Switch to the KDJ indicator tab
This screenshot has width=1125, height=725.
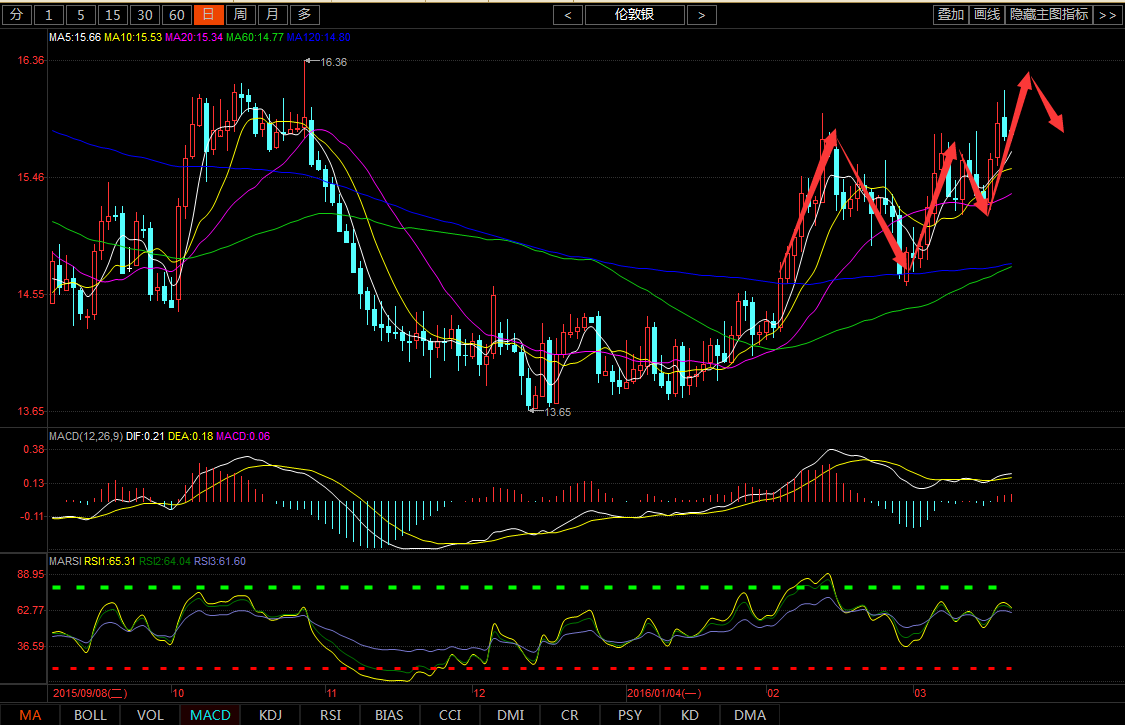point(270,715)
